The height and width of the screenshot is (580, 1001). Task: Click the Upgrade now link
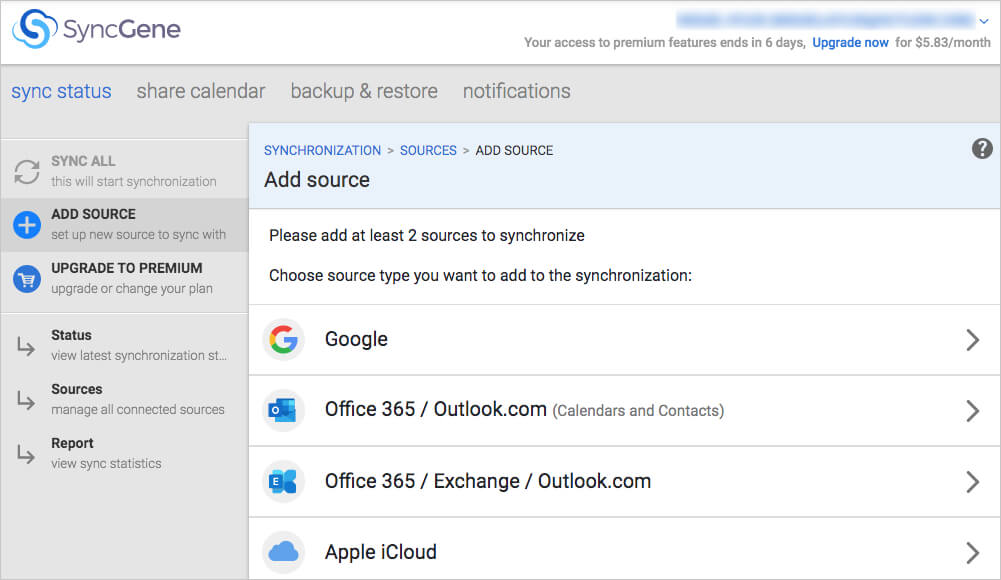tap(850, 43)
